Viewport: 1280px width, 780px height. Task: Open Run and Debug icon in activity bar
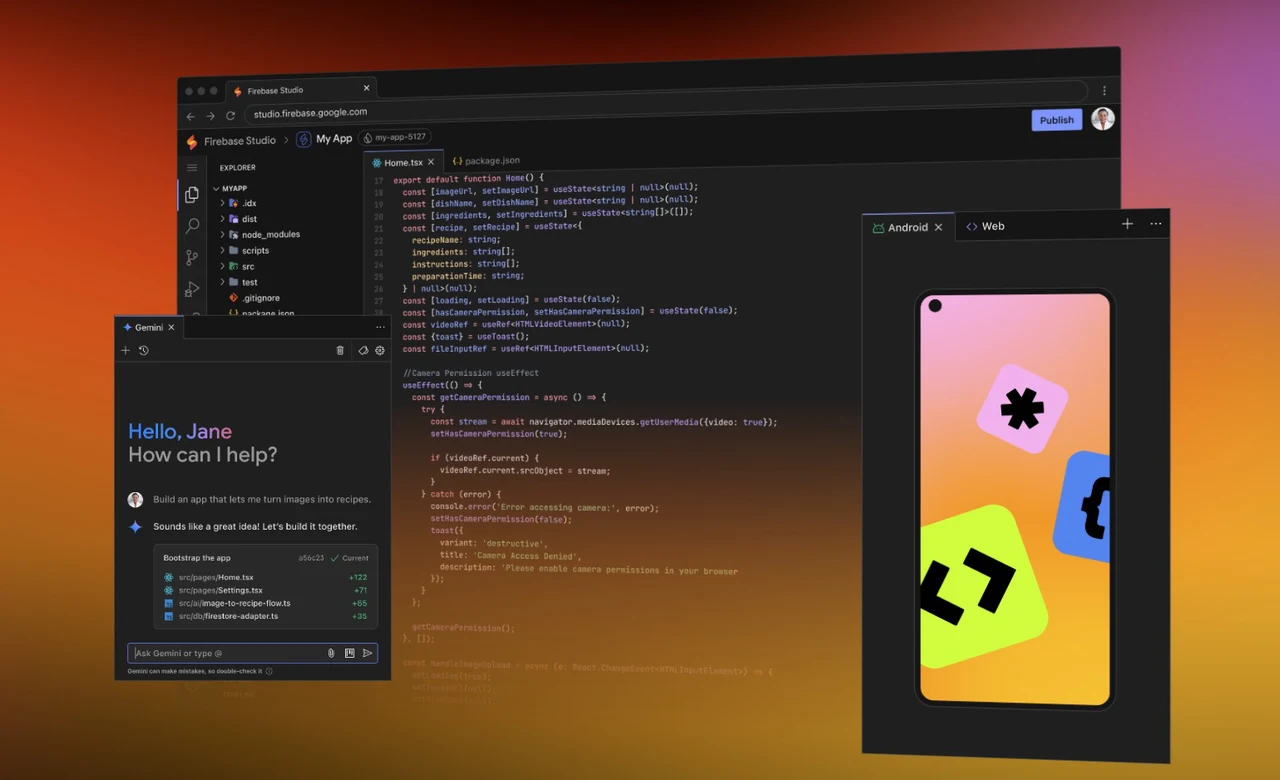click(192, 290)
